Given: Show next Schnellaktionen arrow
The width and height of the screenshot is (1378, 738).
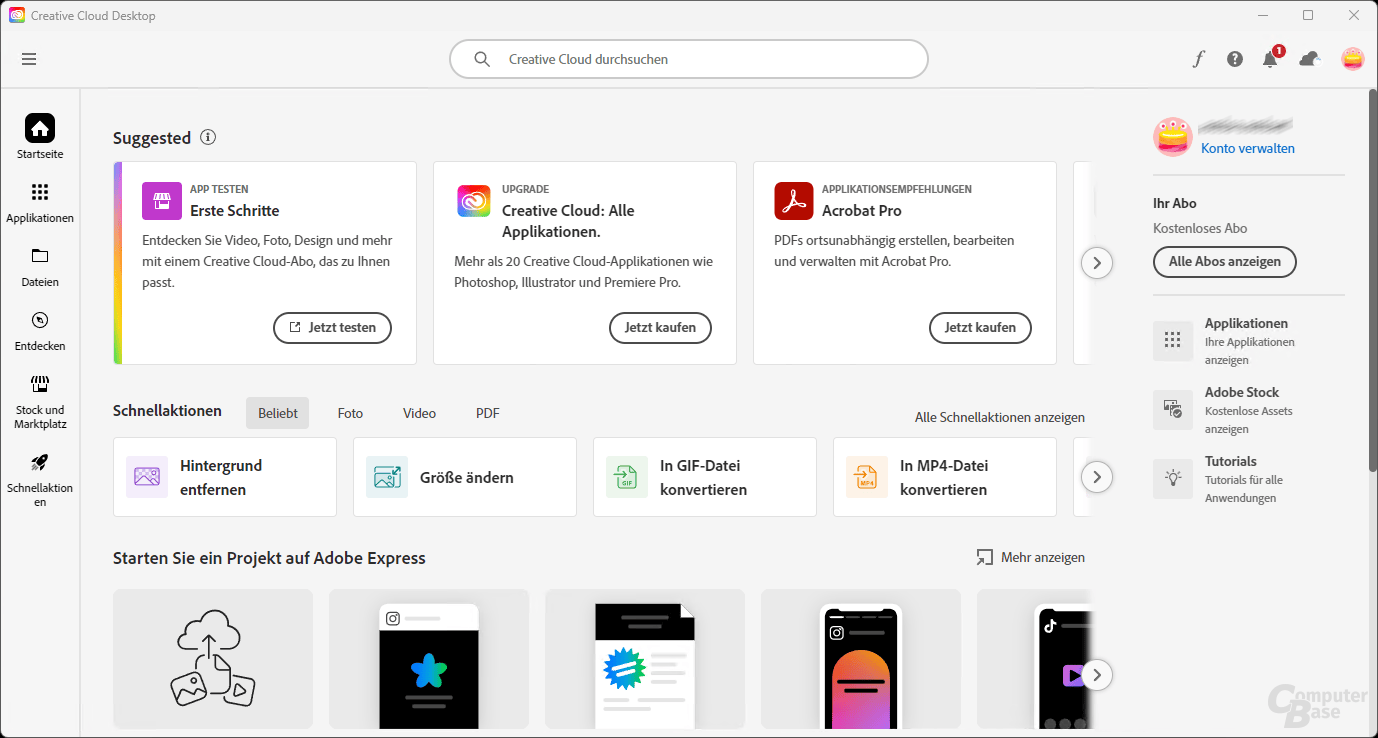Looking at the screenshot, I should tap(1097, 477).
